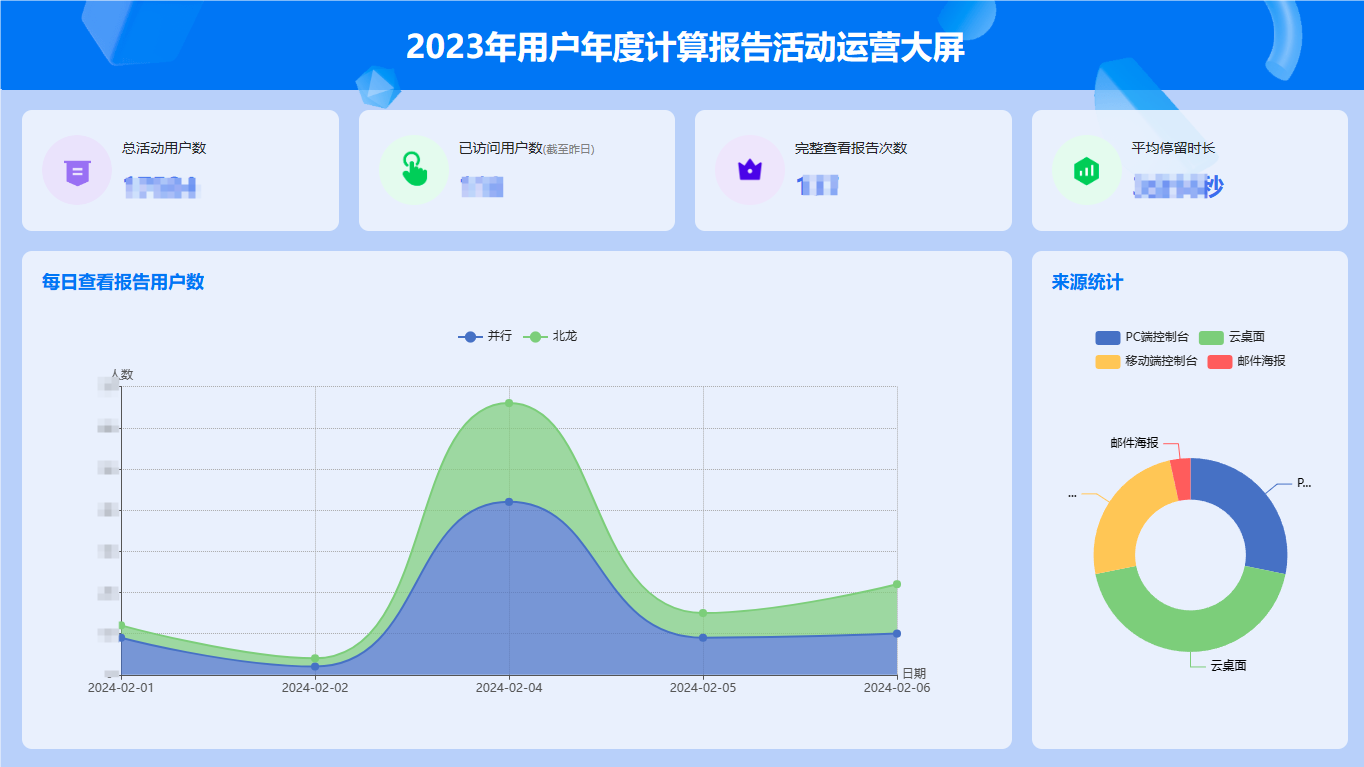Click the blurred value under 平均停留时长
Viewport: 1364px width, 767px height.
(x=1178, y=186)
